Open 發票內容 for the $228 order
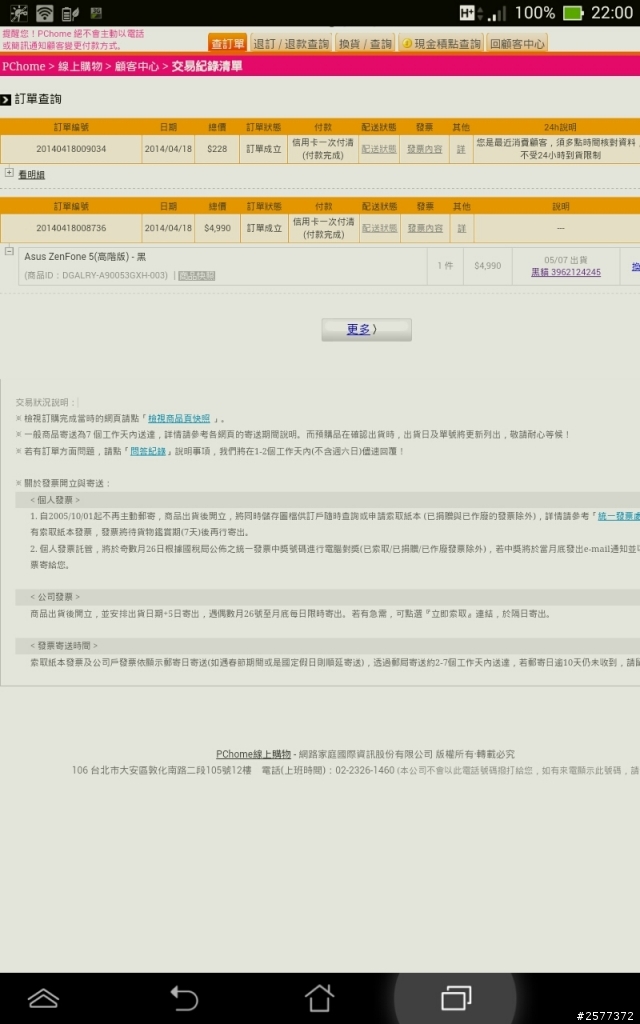 424,149
